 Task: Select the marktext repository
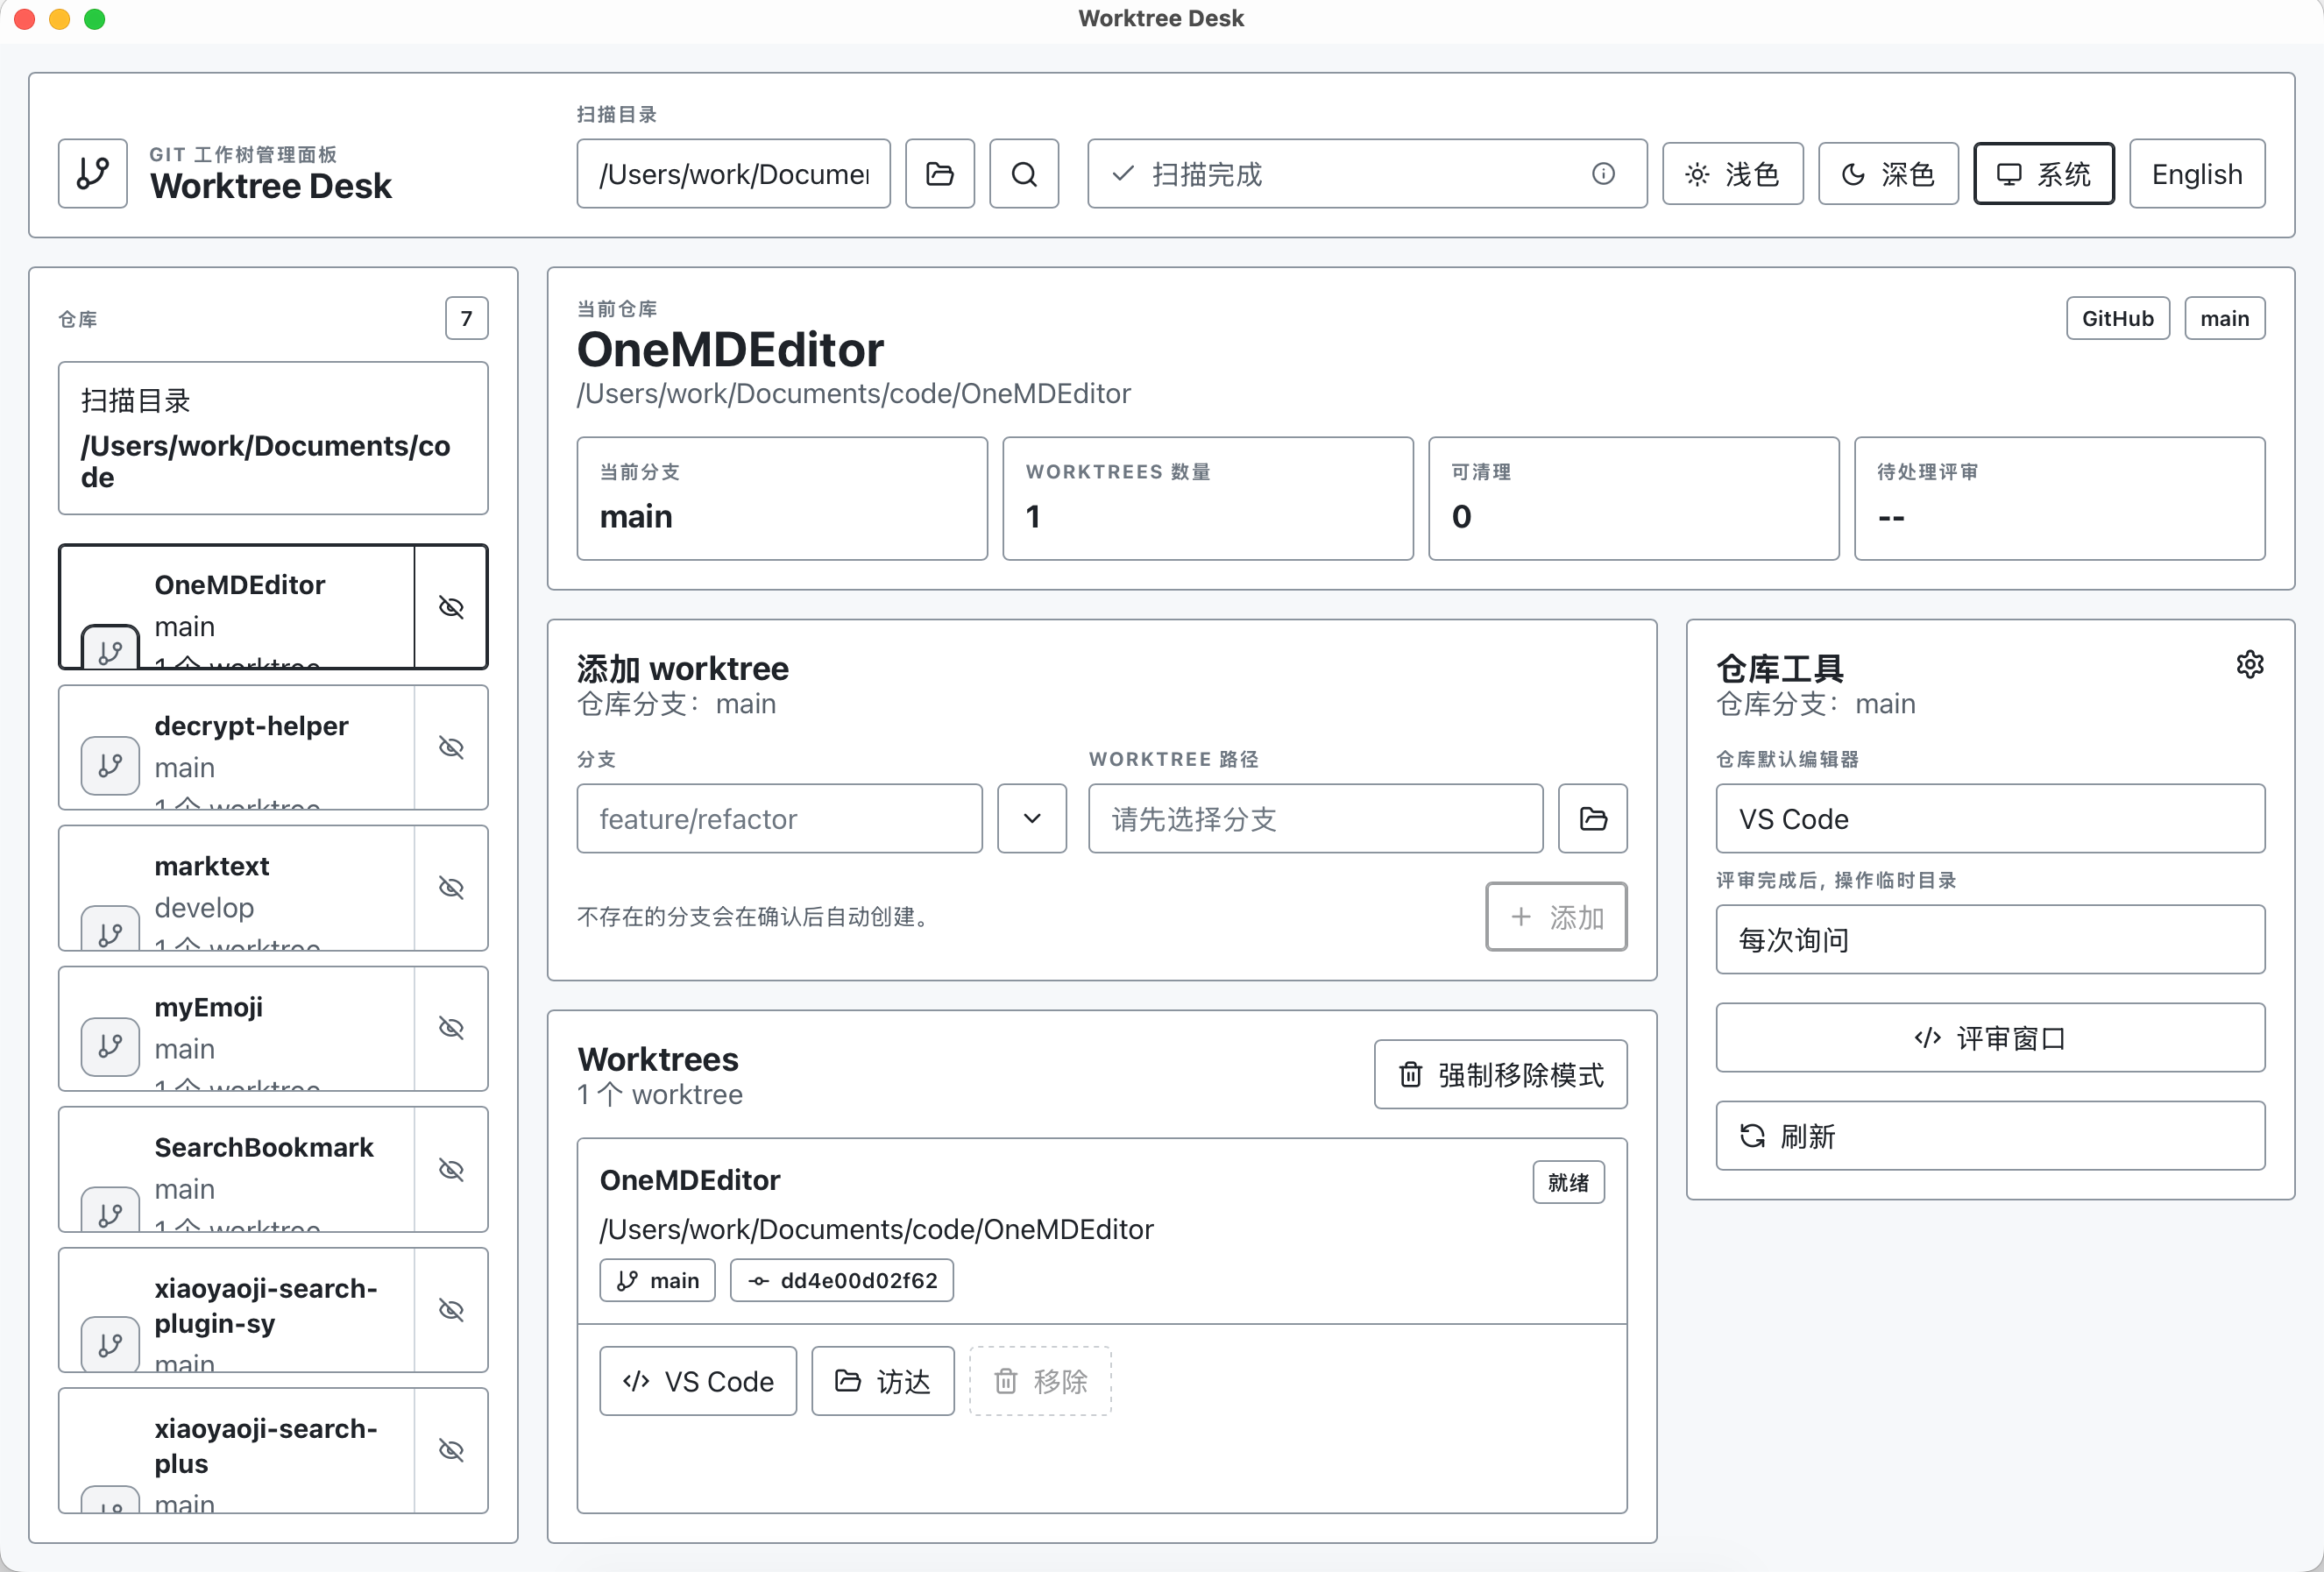point(237,888)
